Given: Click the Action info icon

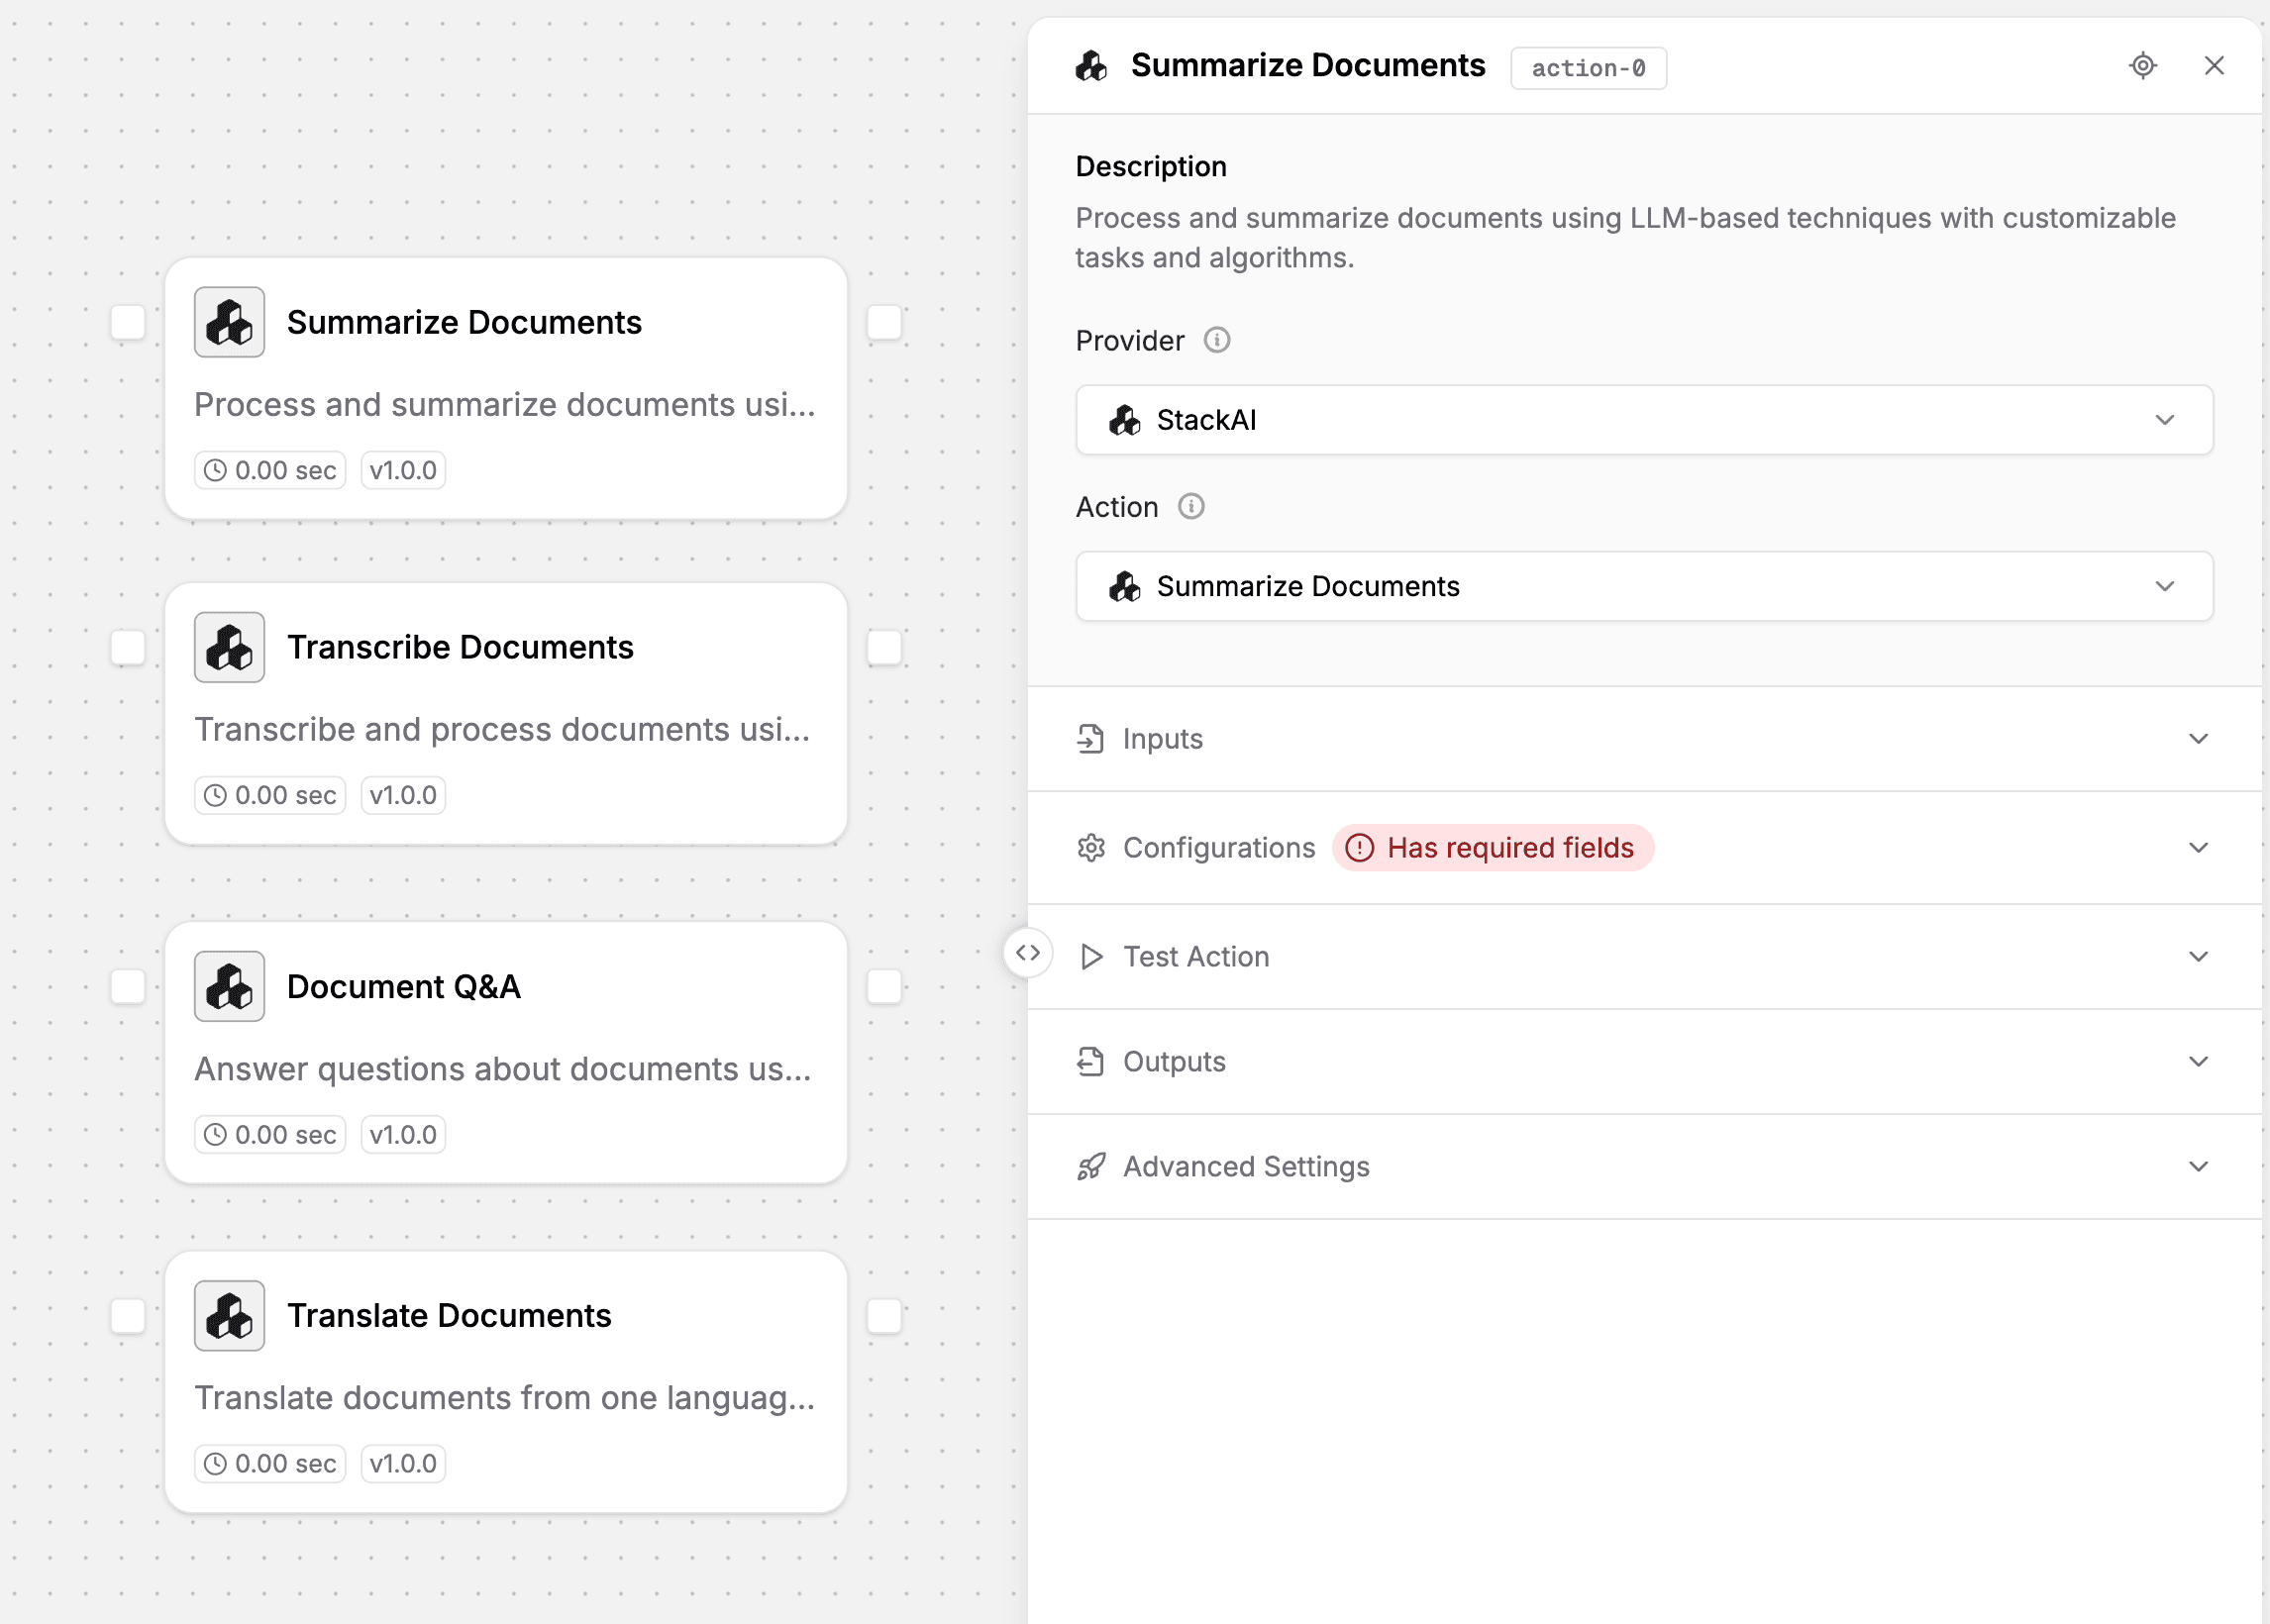Looking at the screenshot, I should 1190,507.
